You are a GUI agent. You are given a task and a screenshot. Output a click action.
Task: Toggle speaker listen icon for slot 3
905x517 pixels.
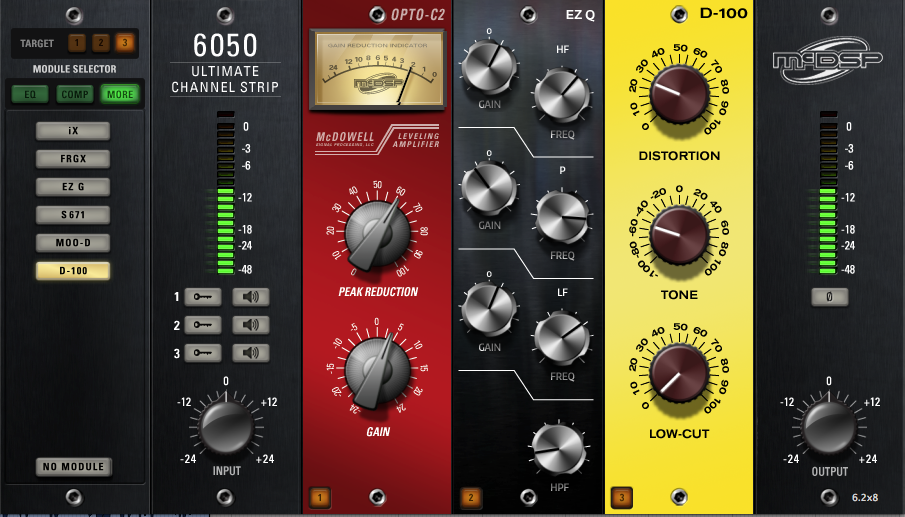[x=250, y=353]
